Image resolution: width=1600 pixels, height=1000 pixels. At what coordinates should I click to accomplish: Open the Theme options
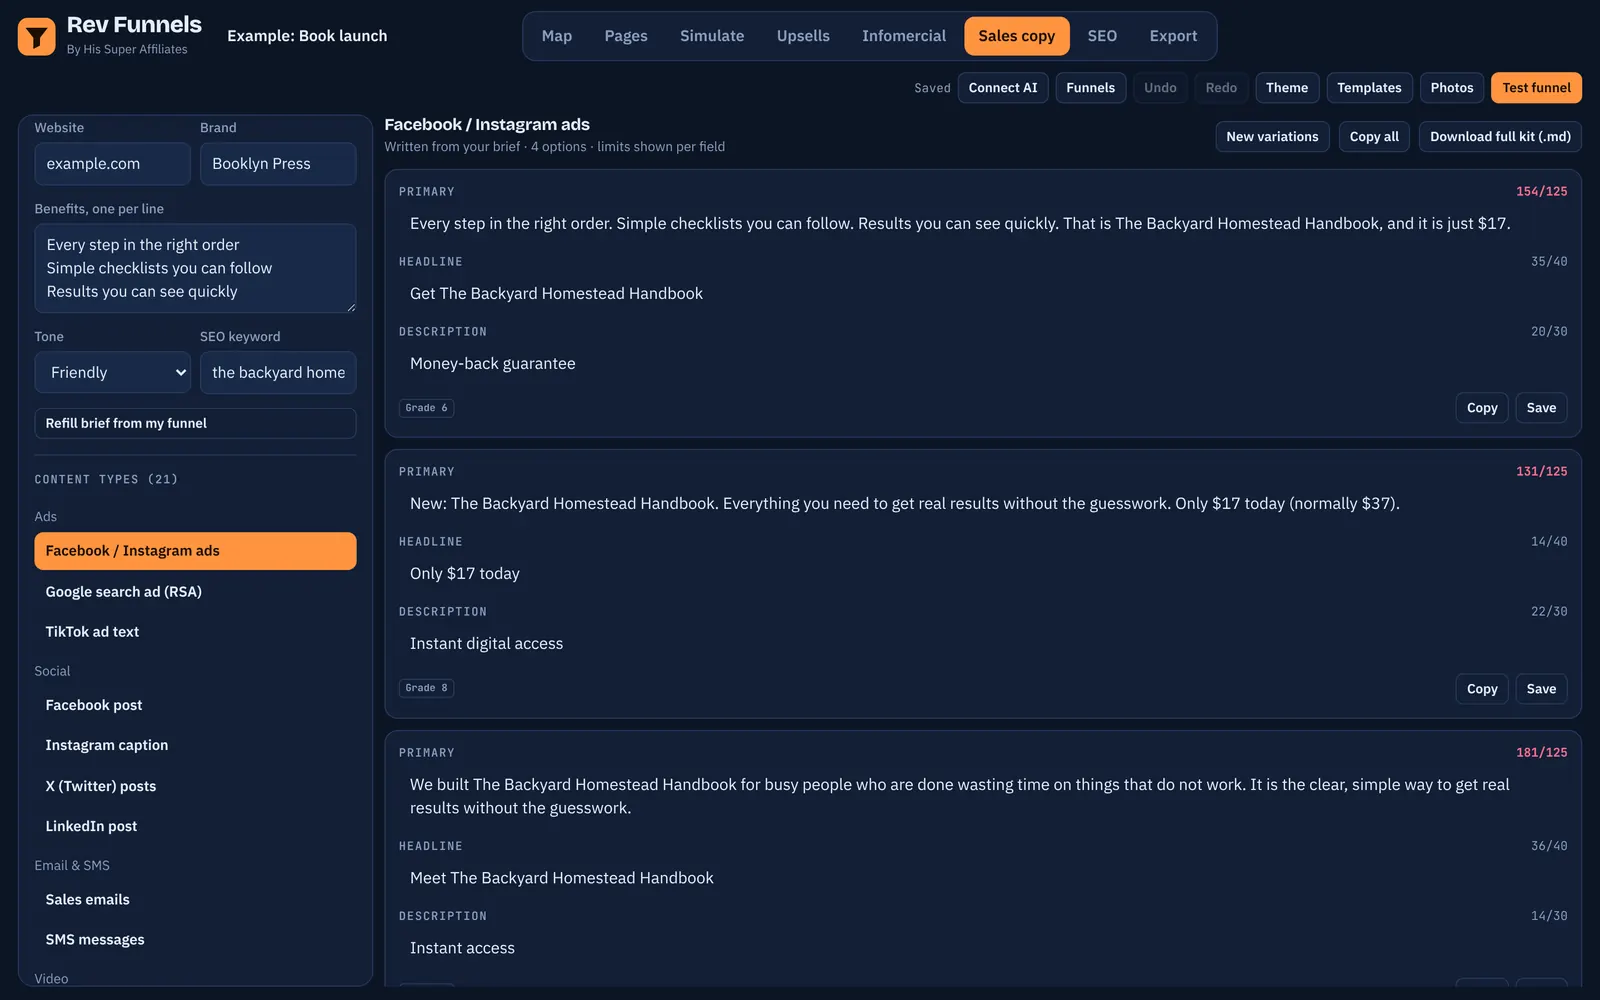(1287, 88)
